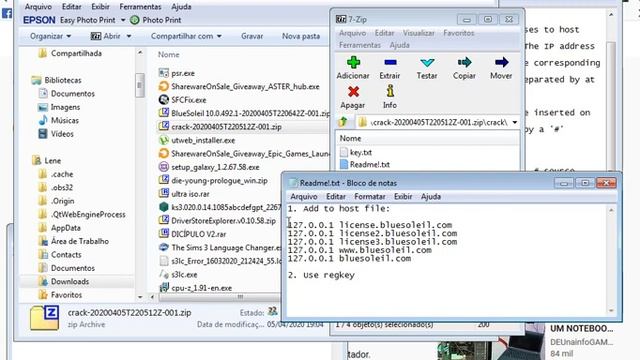The height and width of the screenshot is (360, 640).
Task: Open the 7-Zip Visualizar menu
Action: [x=419, y=33]
